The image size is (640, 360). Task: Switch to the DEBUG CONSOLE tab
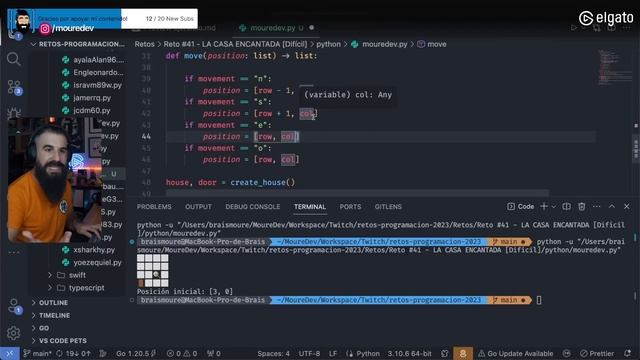(253, 207)
